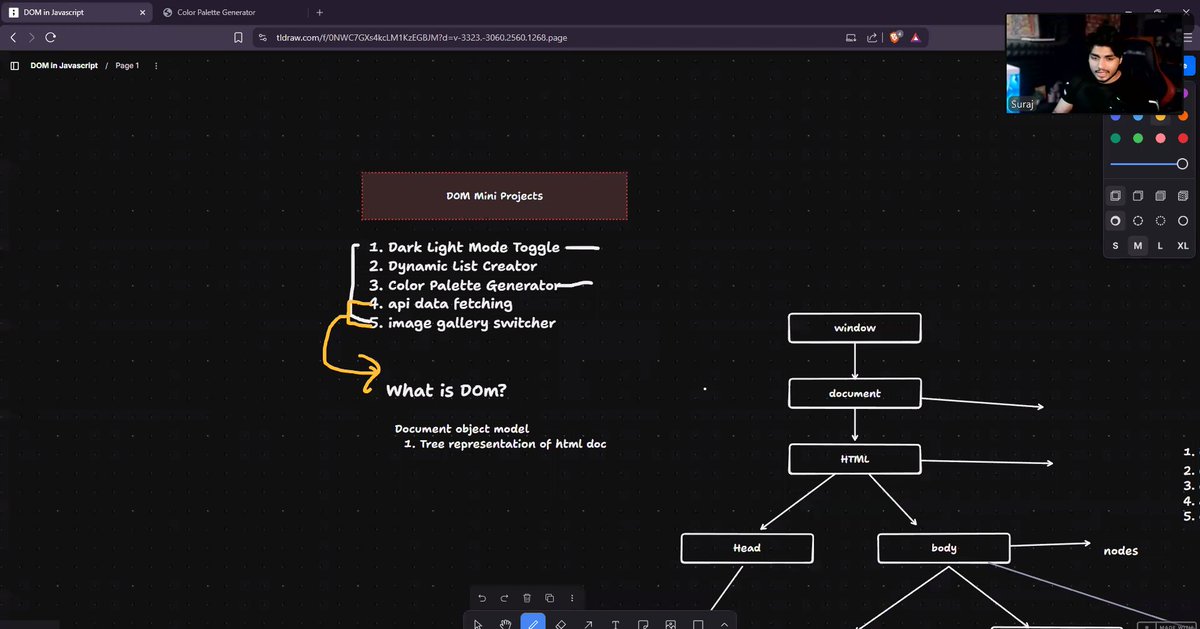Click the DOM in Javascript file name

(64, 65)
